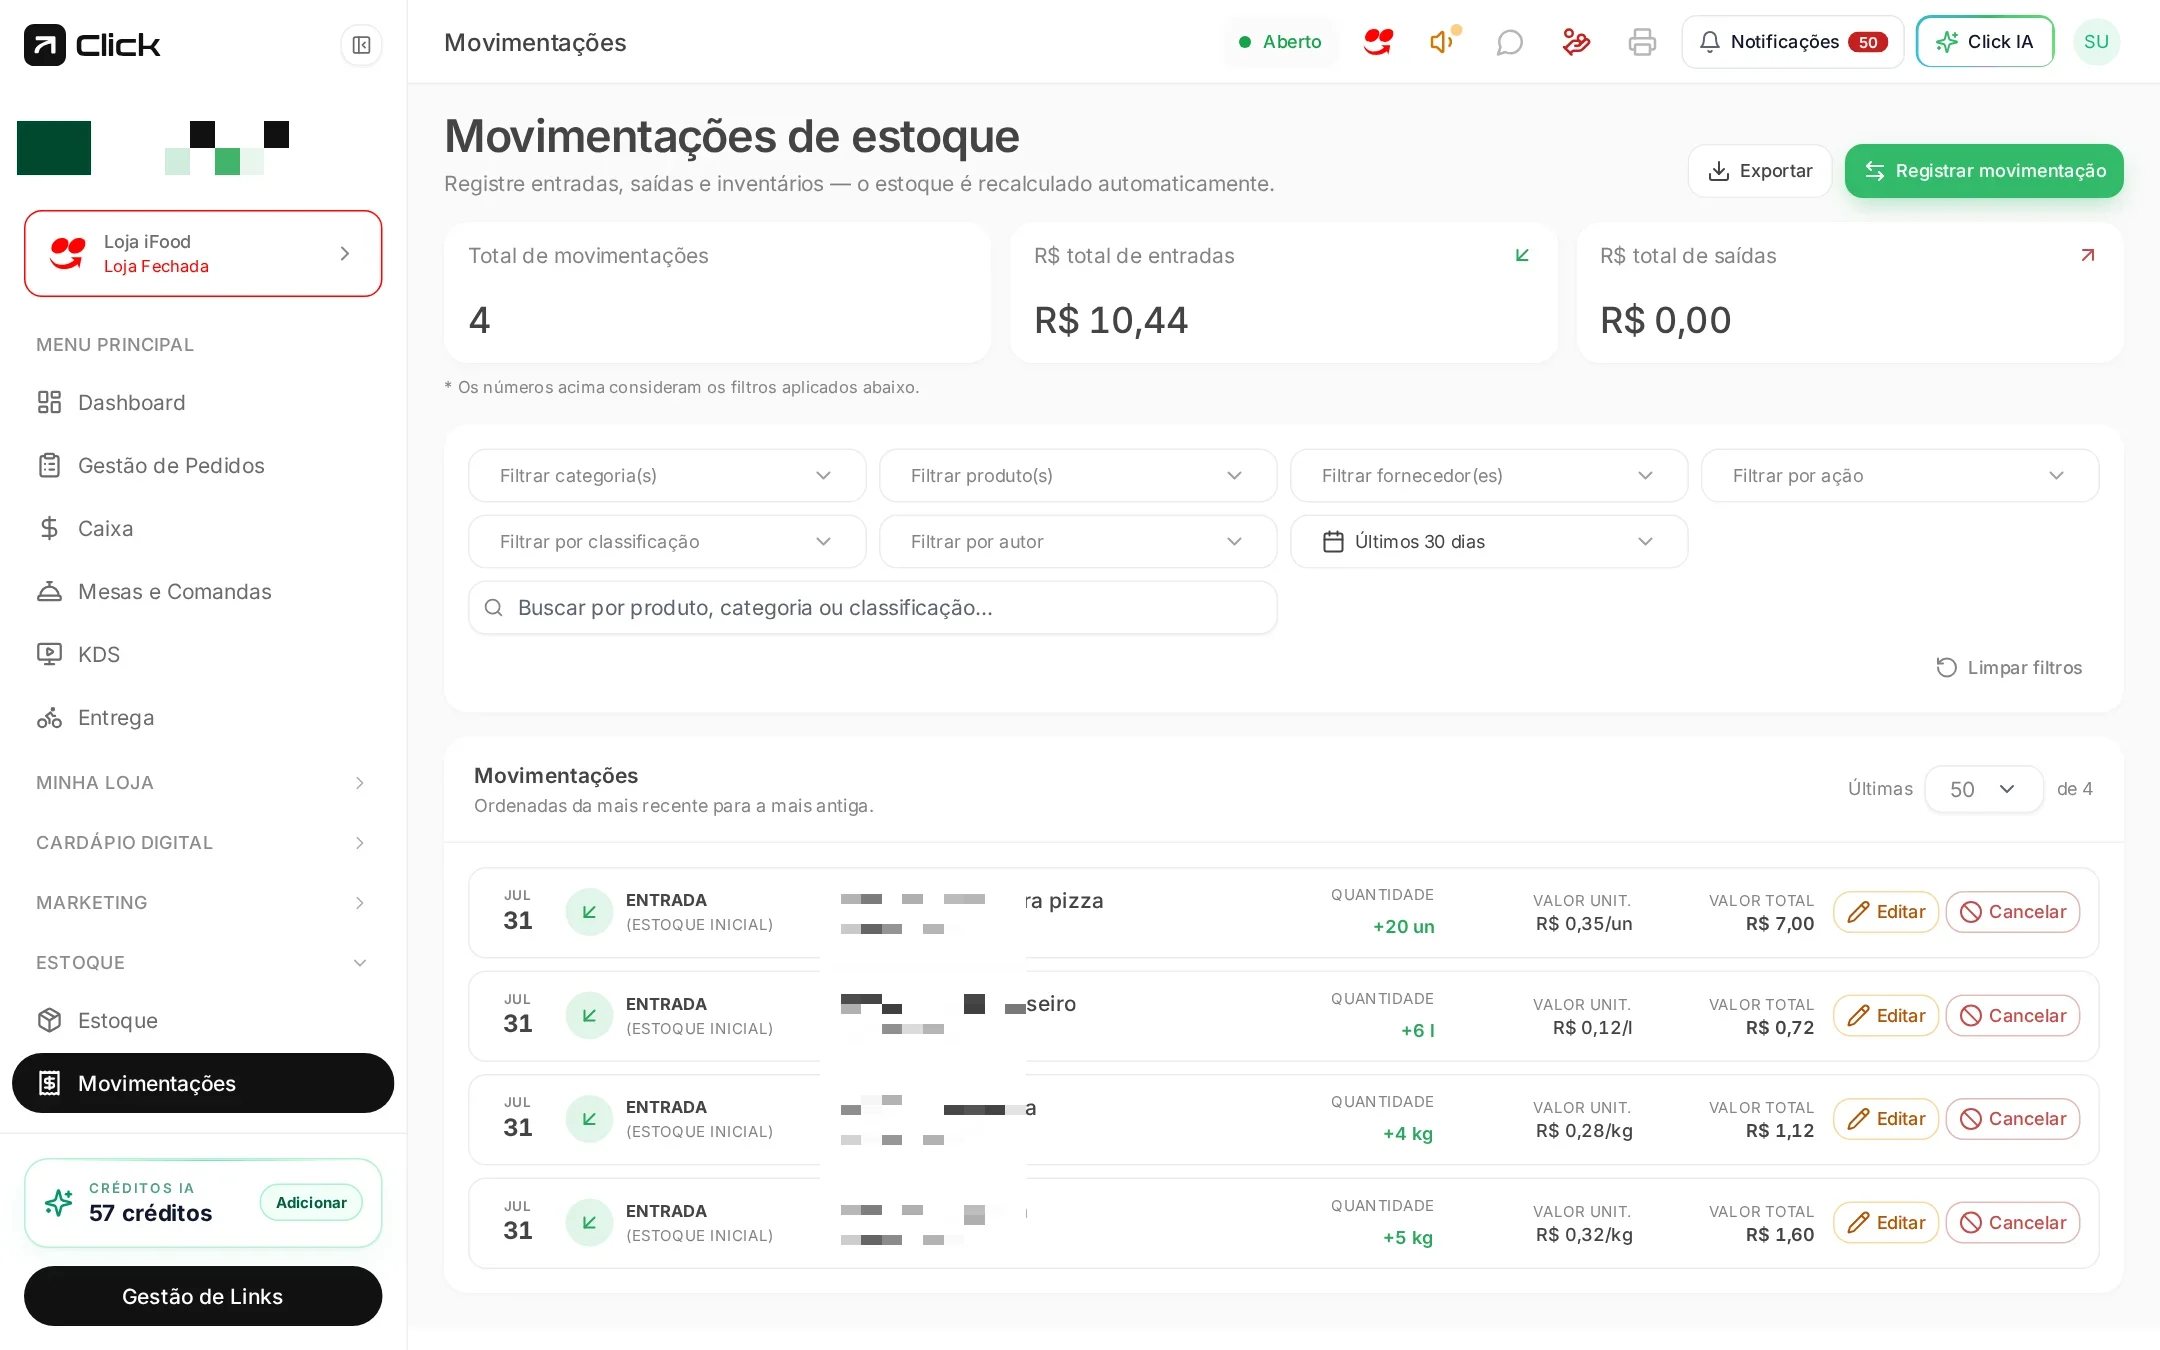Expand the MINHA LOJA section
Screen dimensions: 2160x1350
(202, 783)
